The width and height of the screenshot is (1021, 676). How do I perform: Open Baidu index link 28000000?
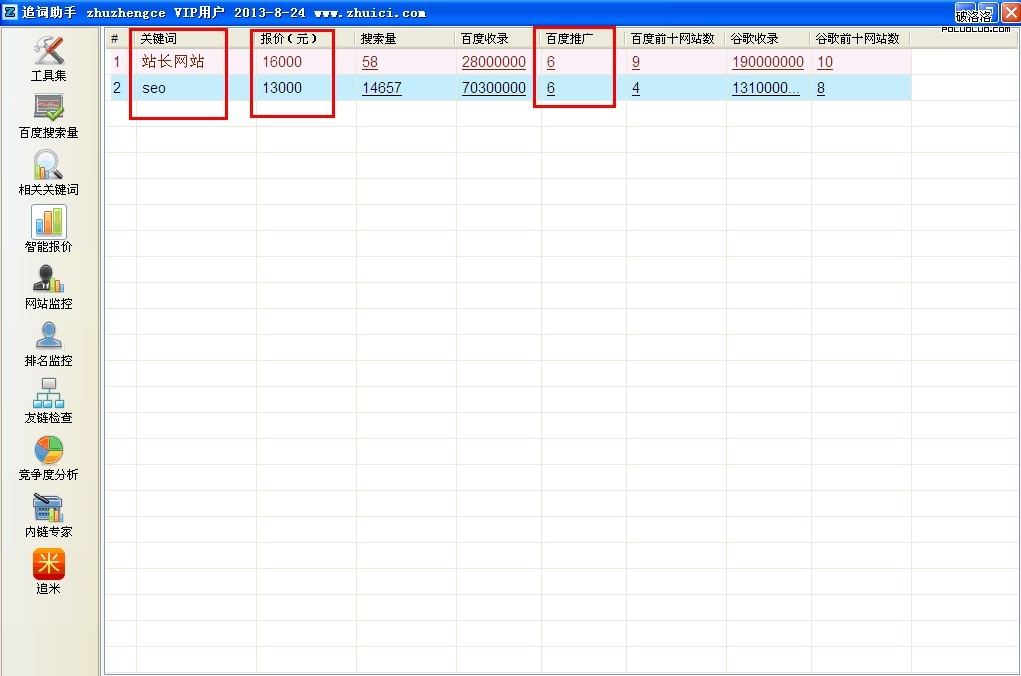(x=493, y=62)
